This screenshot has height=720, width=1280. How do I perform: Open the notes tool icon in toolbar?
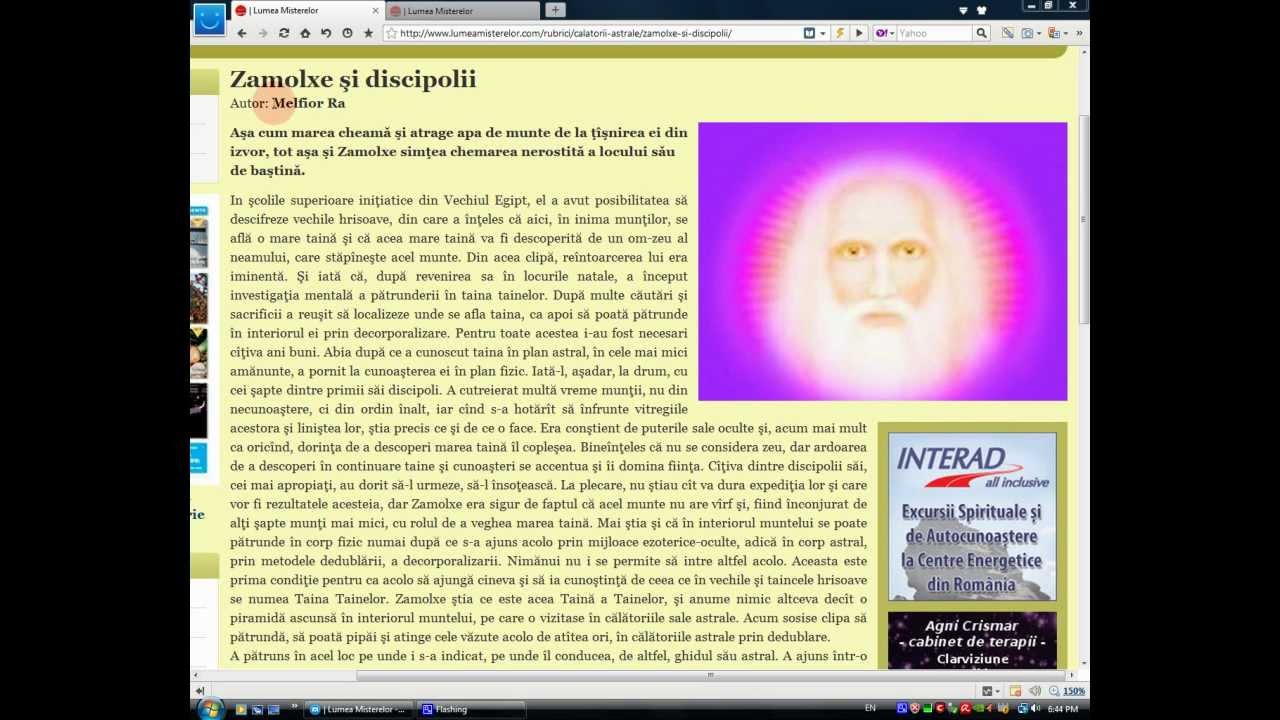click(1008, 33)
